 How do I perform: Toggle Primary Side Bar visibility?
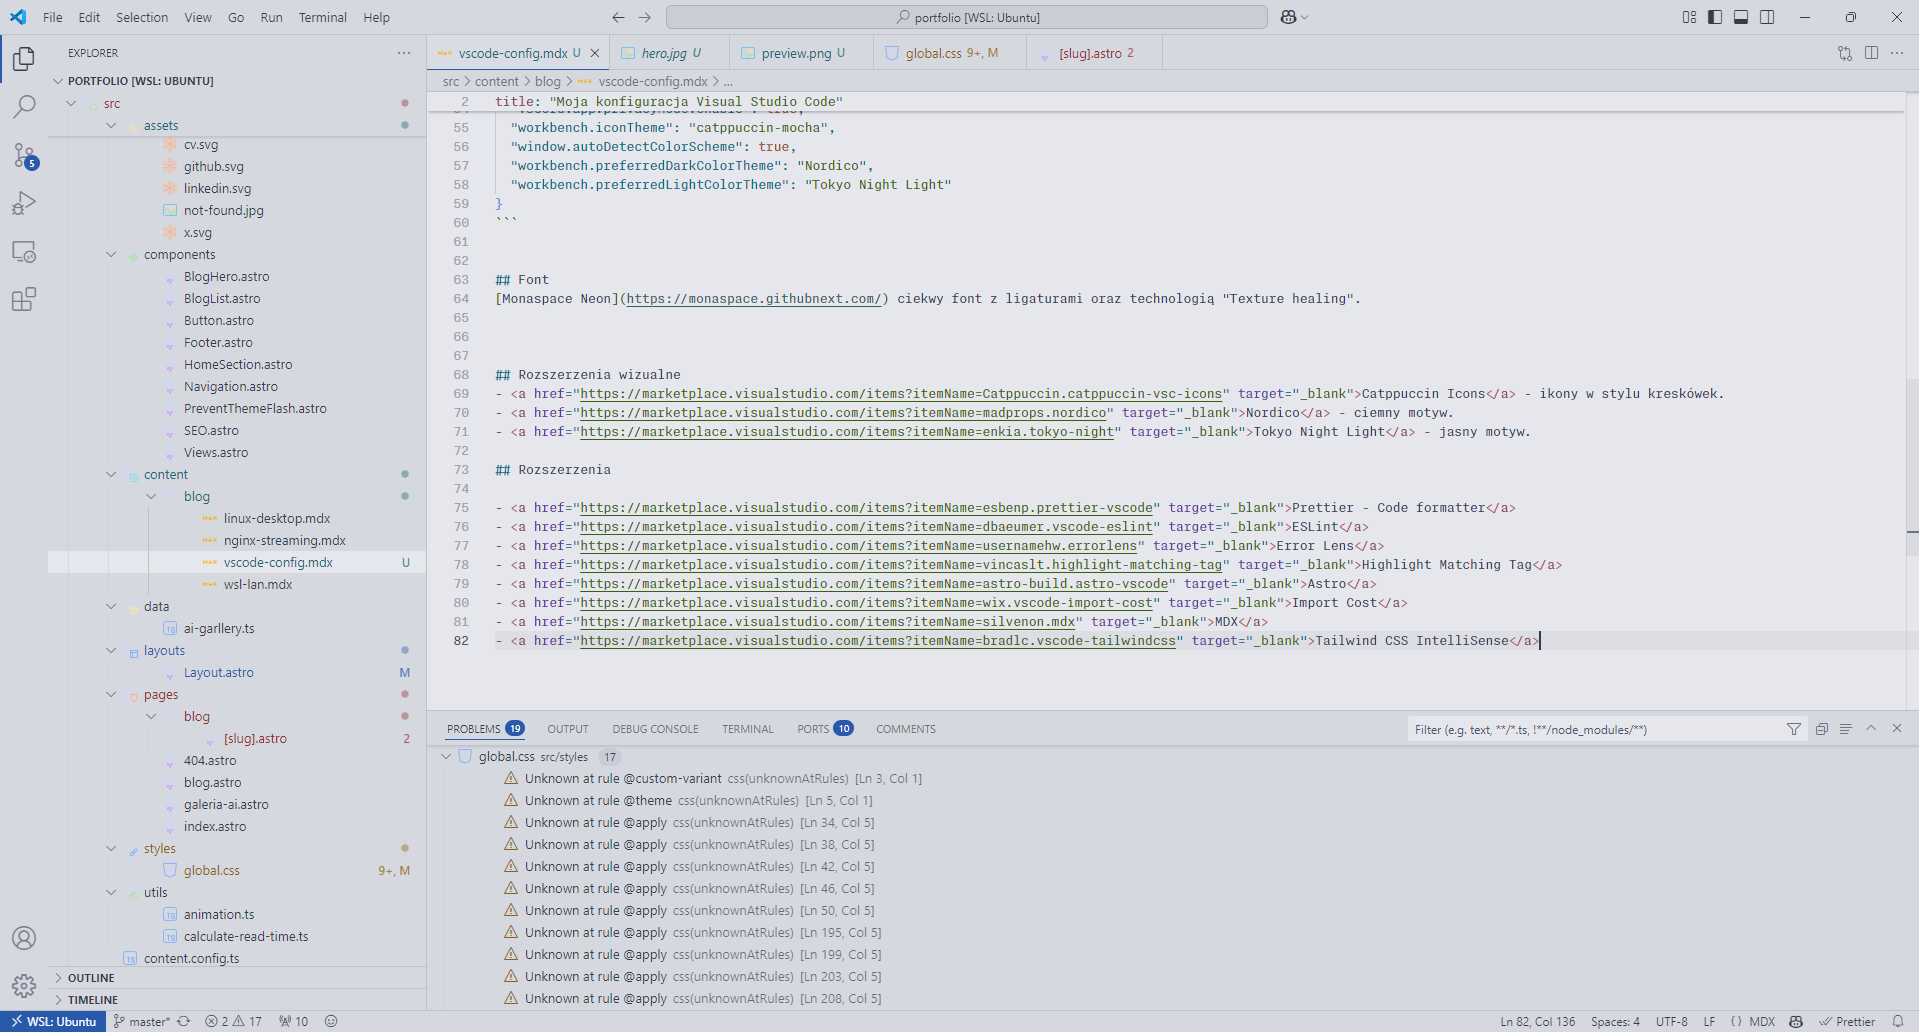point(1715,17)
